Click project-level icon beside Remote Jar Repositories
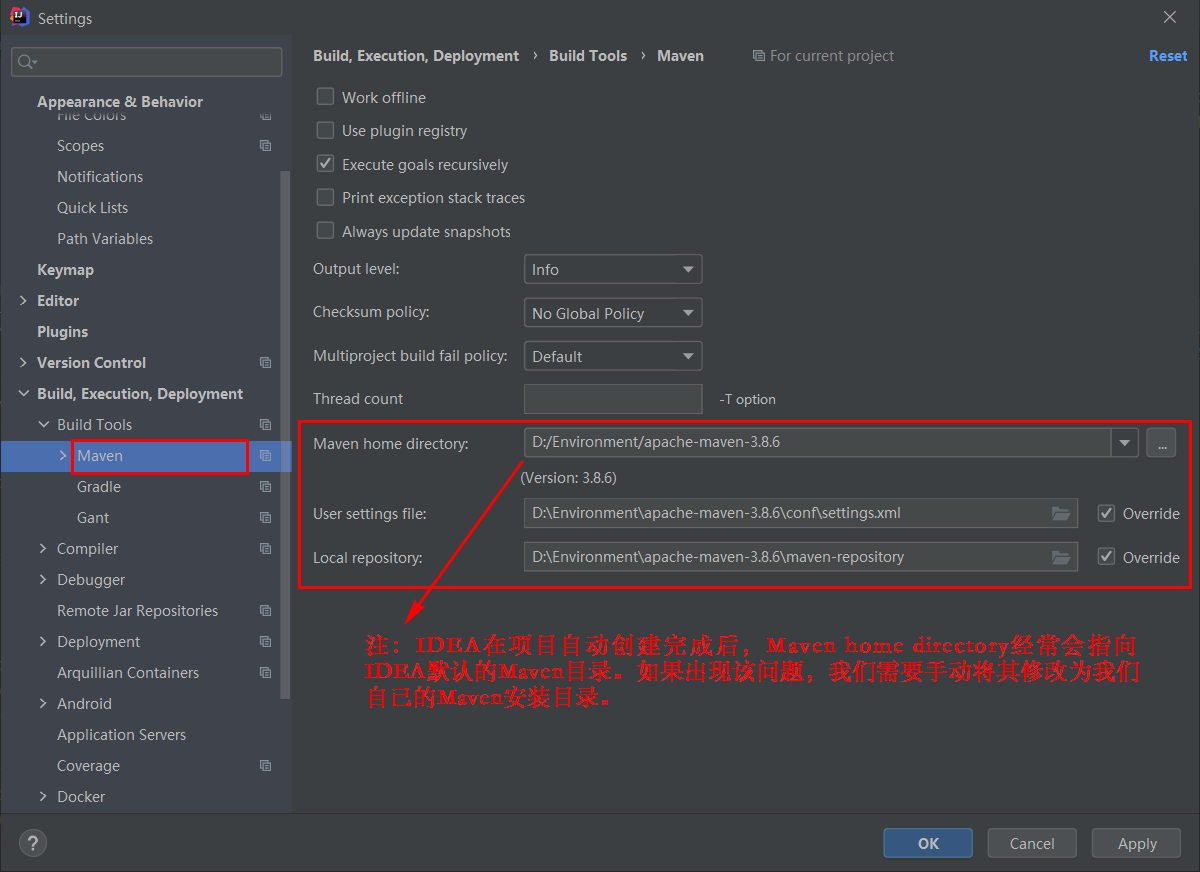The image size is (1200, 872). click(x=265, y=611)
